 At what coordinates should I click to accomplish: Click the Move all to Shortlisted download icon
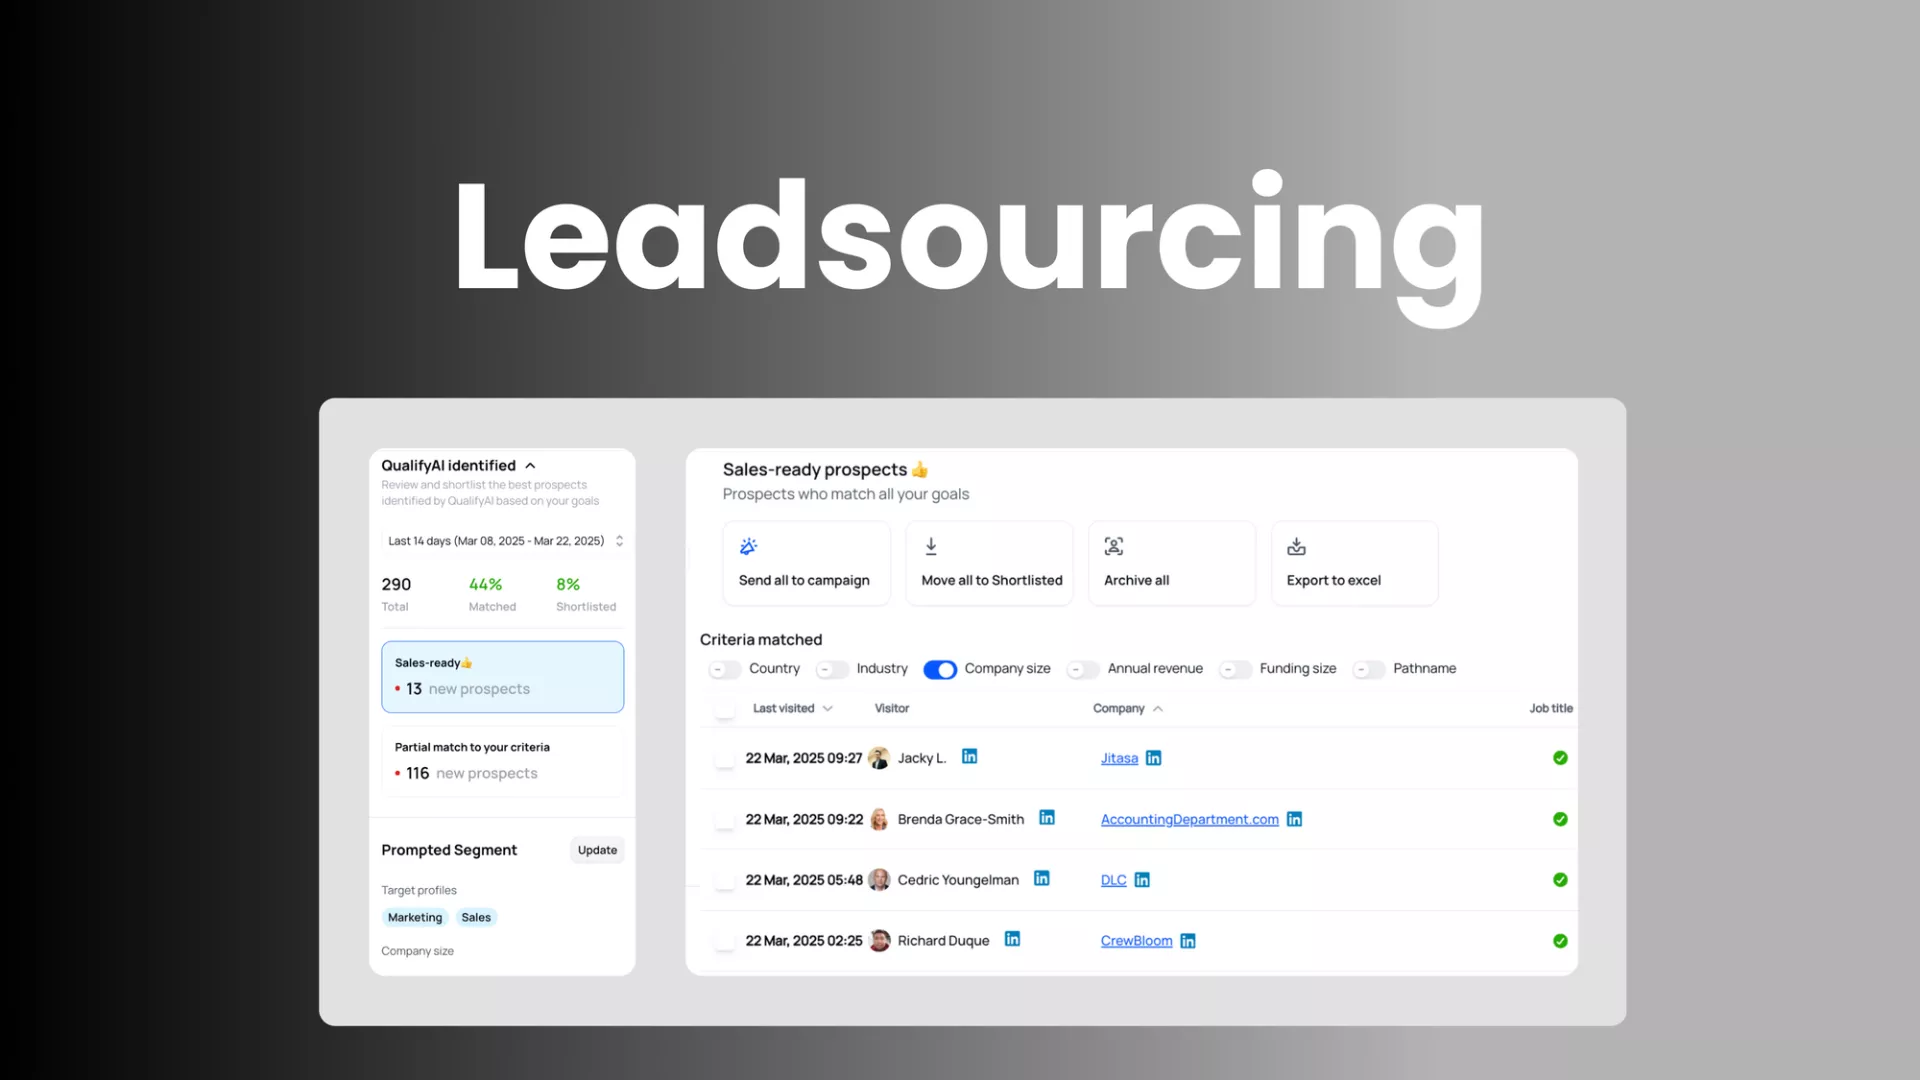[x=931, y=546]
